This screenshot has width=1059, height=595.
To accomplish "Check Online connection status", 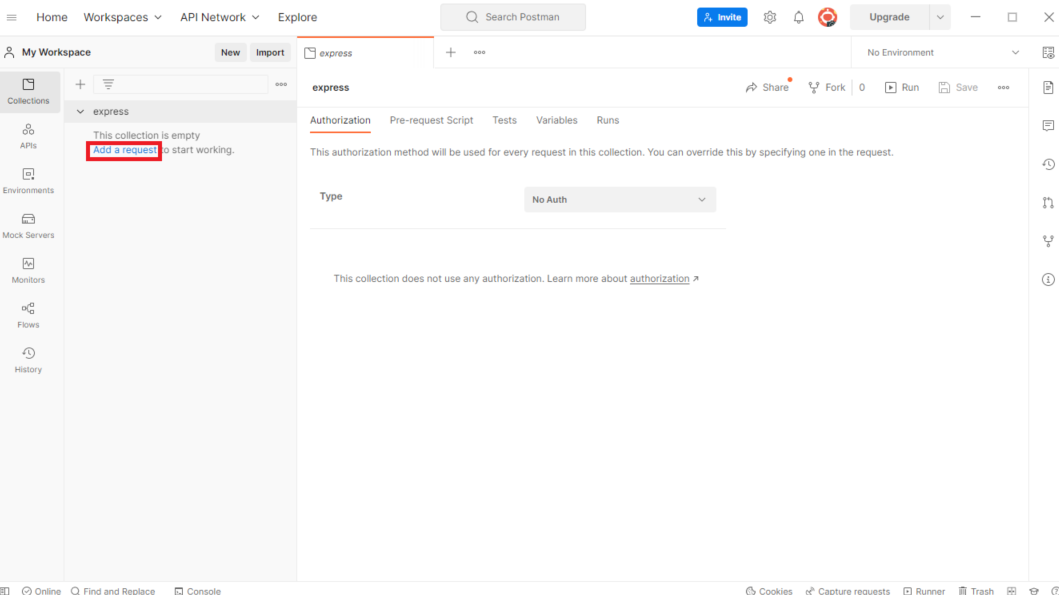I will [x=41, y=590].
